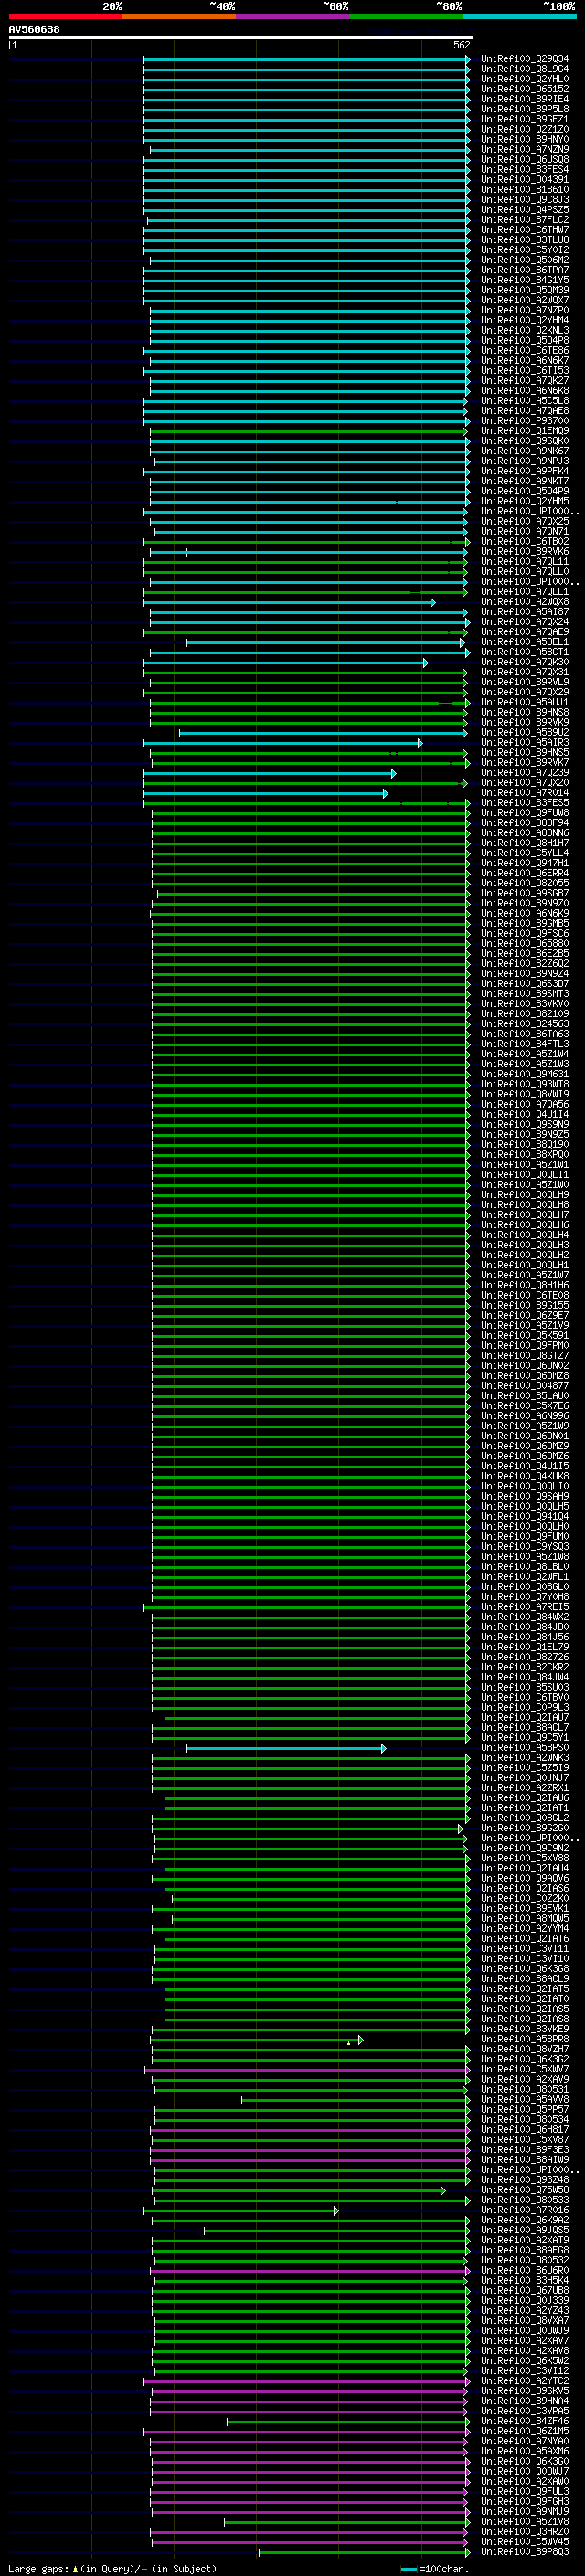Select the UniRef100_B9P5L8 label

(524, 109)
